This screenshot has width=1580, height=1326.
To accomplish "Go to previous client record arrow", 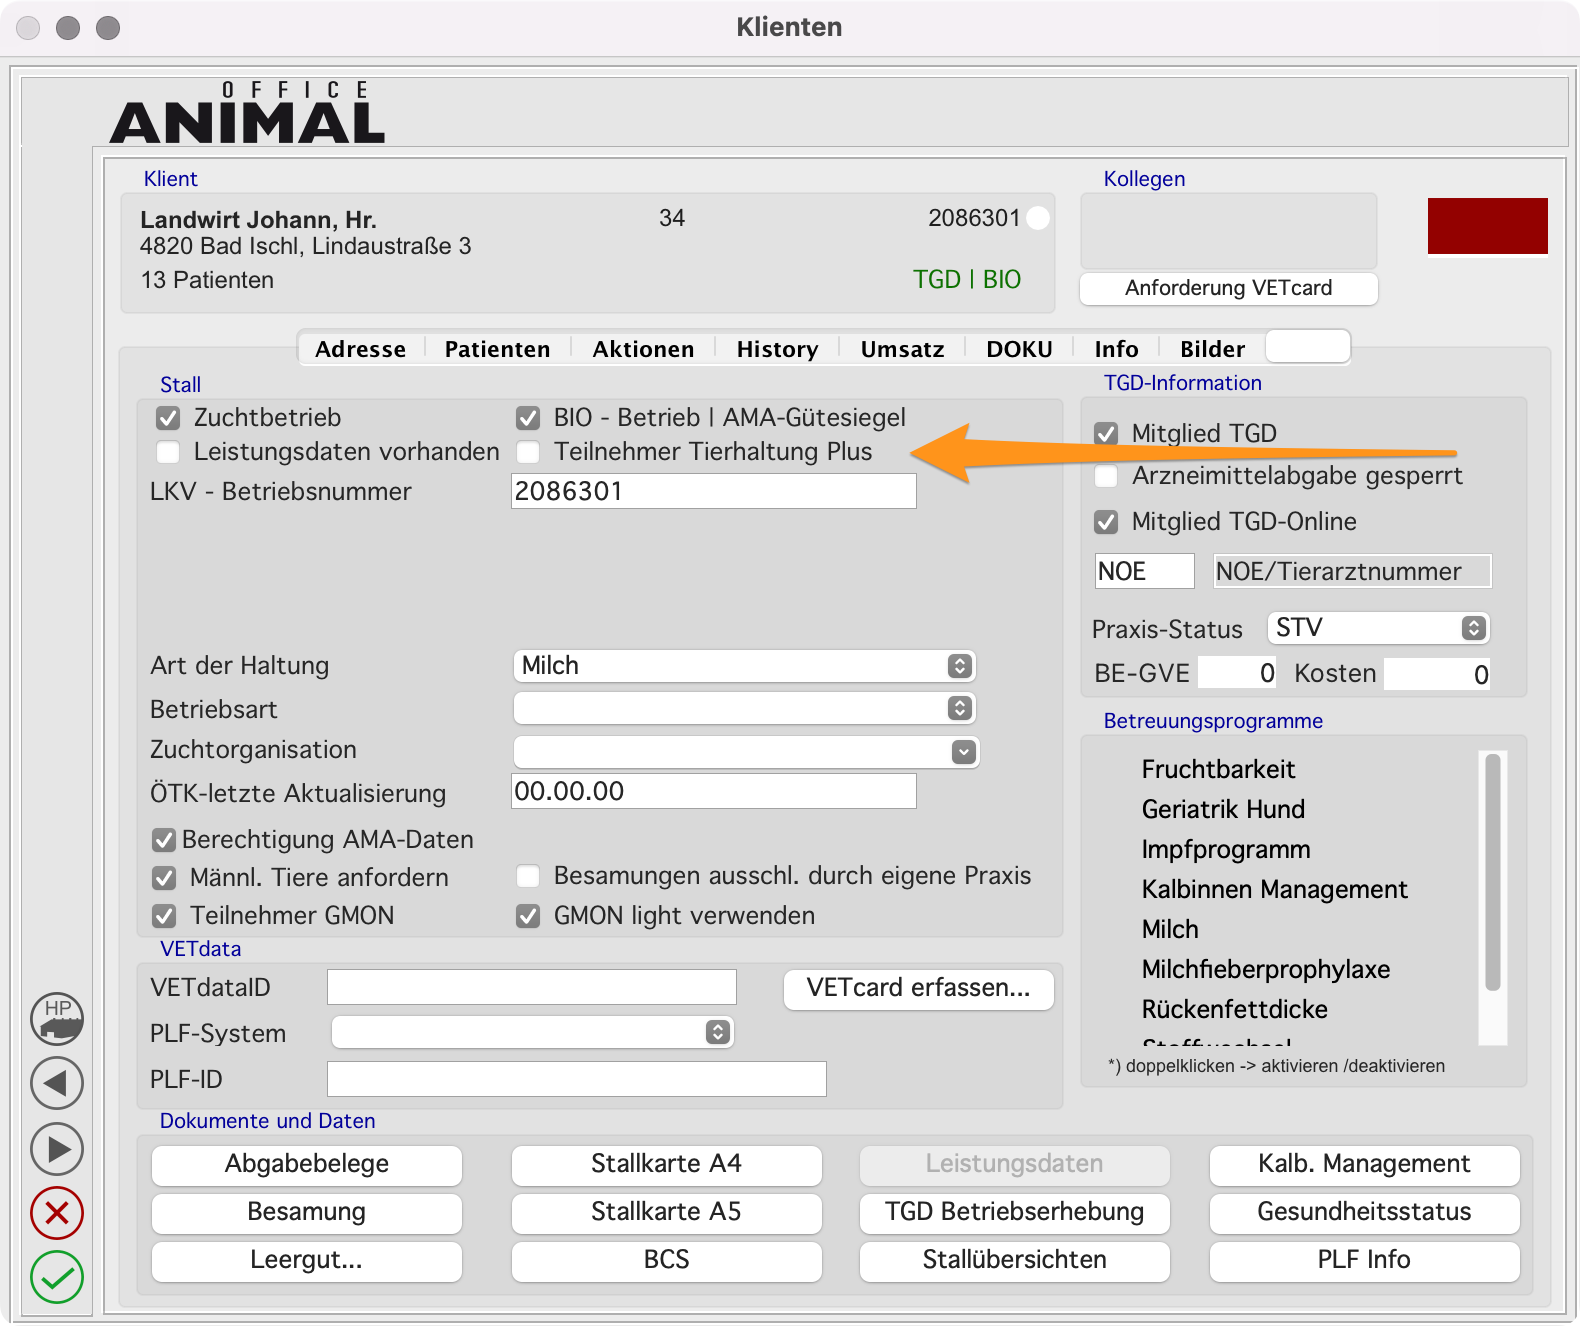I will [57, 1083].
